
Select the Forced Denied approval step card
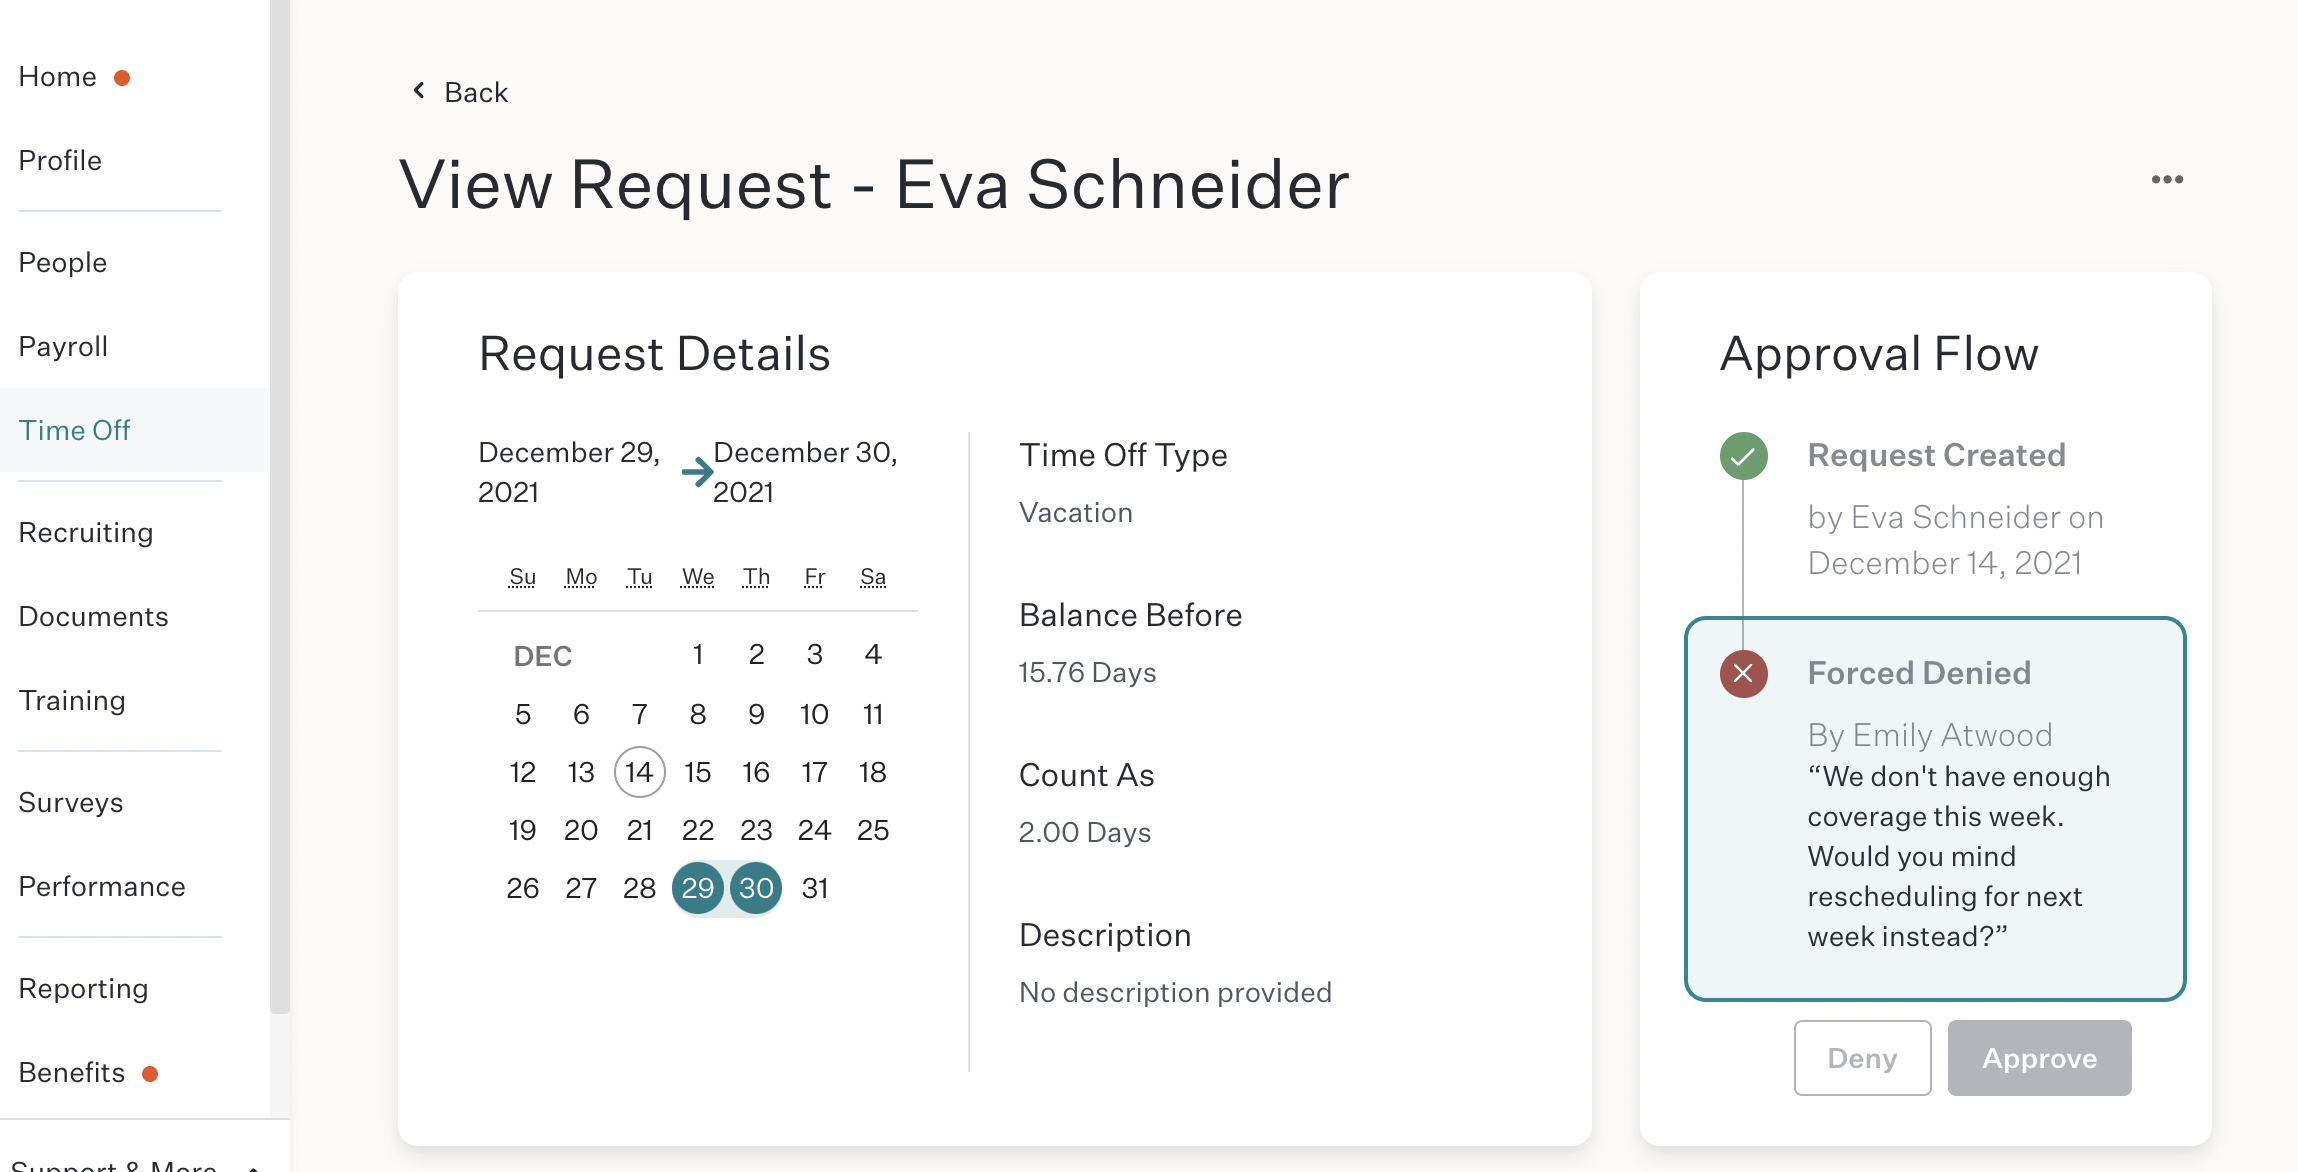point(1935,809)
